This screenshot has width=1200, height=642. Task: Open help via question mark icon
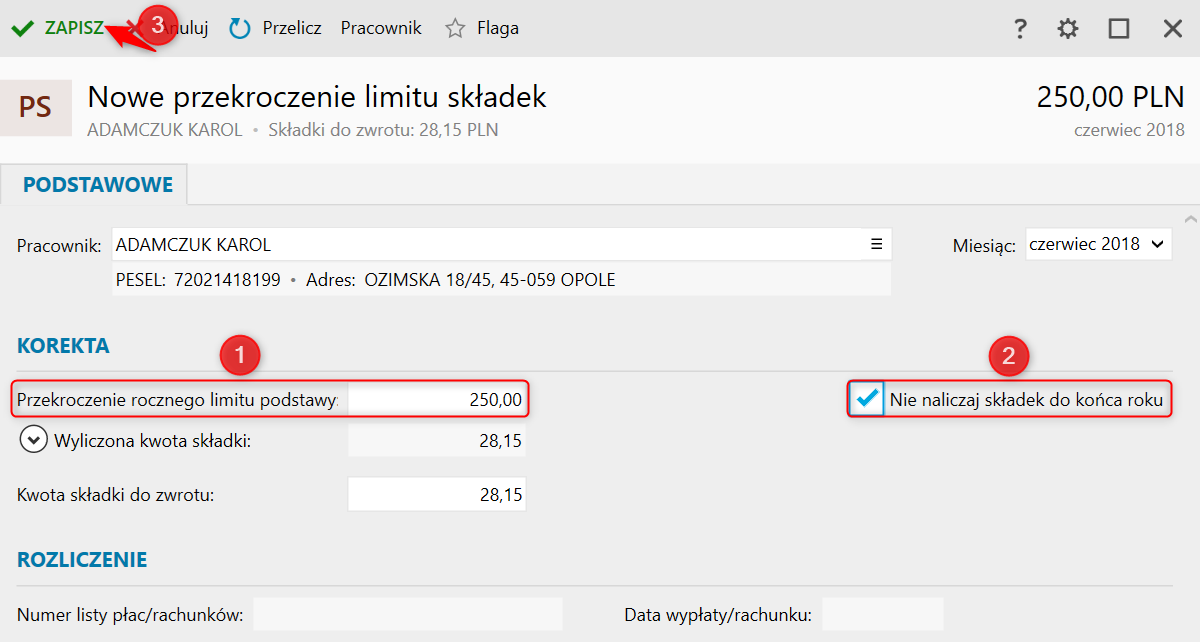[1020, 29]
